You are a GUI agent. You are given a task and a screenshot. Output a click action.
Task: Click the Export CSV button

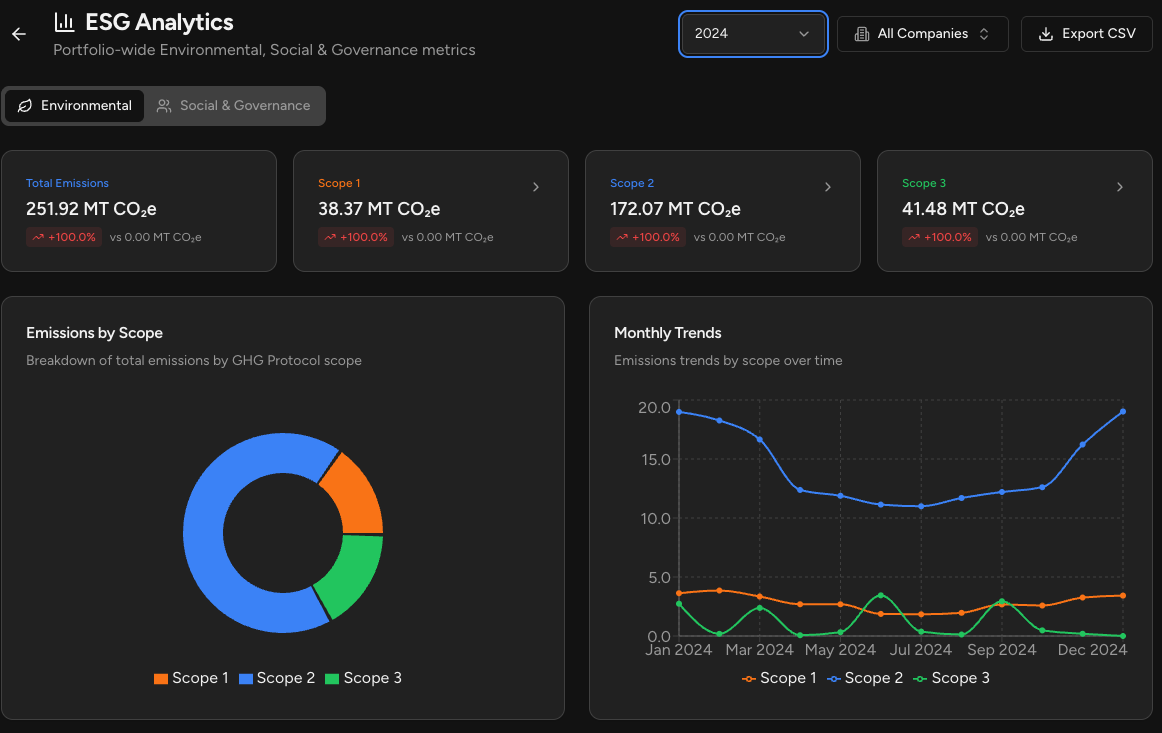point(1087,33)
